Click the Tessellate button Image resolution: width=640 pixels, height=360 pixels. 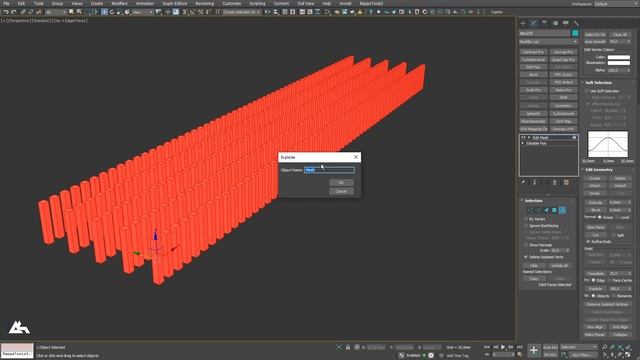coord(595,273)
